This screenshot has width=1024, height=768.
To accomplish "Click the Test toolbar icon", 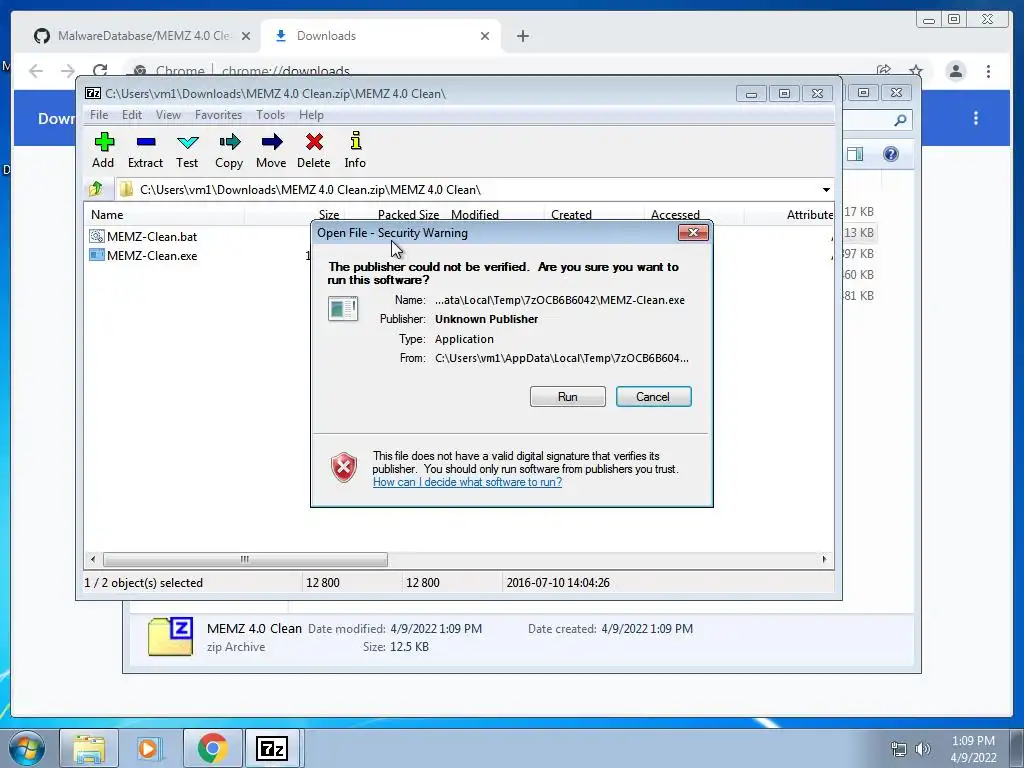I will pyautogui.click(x=187, y=150).
